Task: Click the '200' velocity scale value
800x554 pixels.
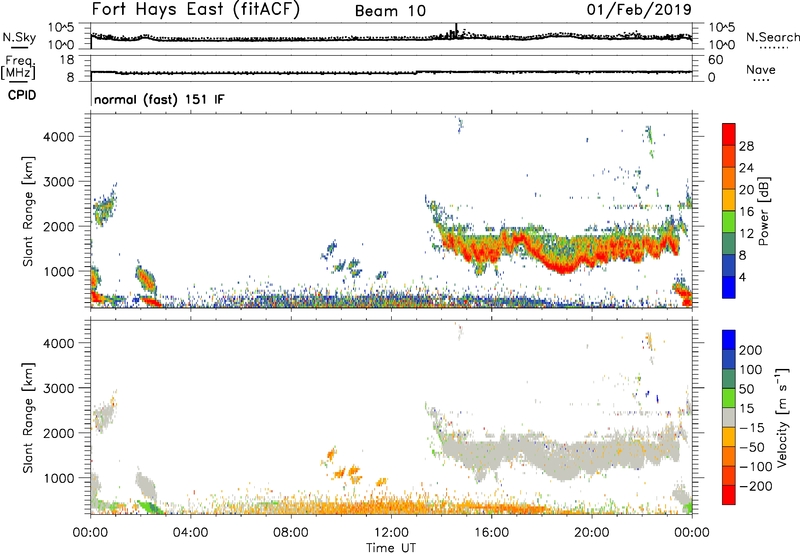Action: coord(751,350)
